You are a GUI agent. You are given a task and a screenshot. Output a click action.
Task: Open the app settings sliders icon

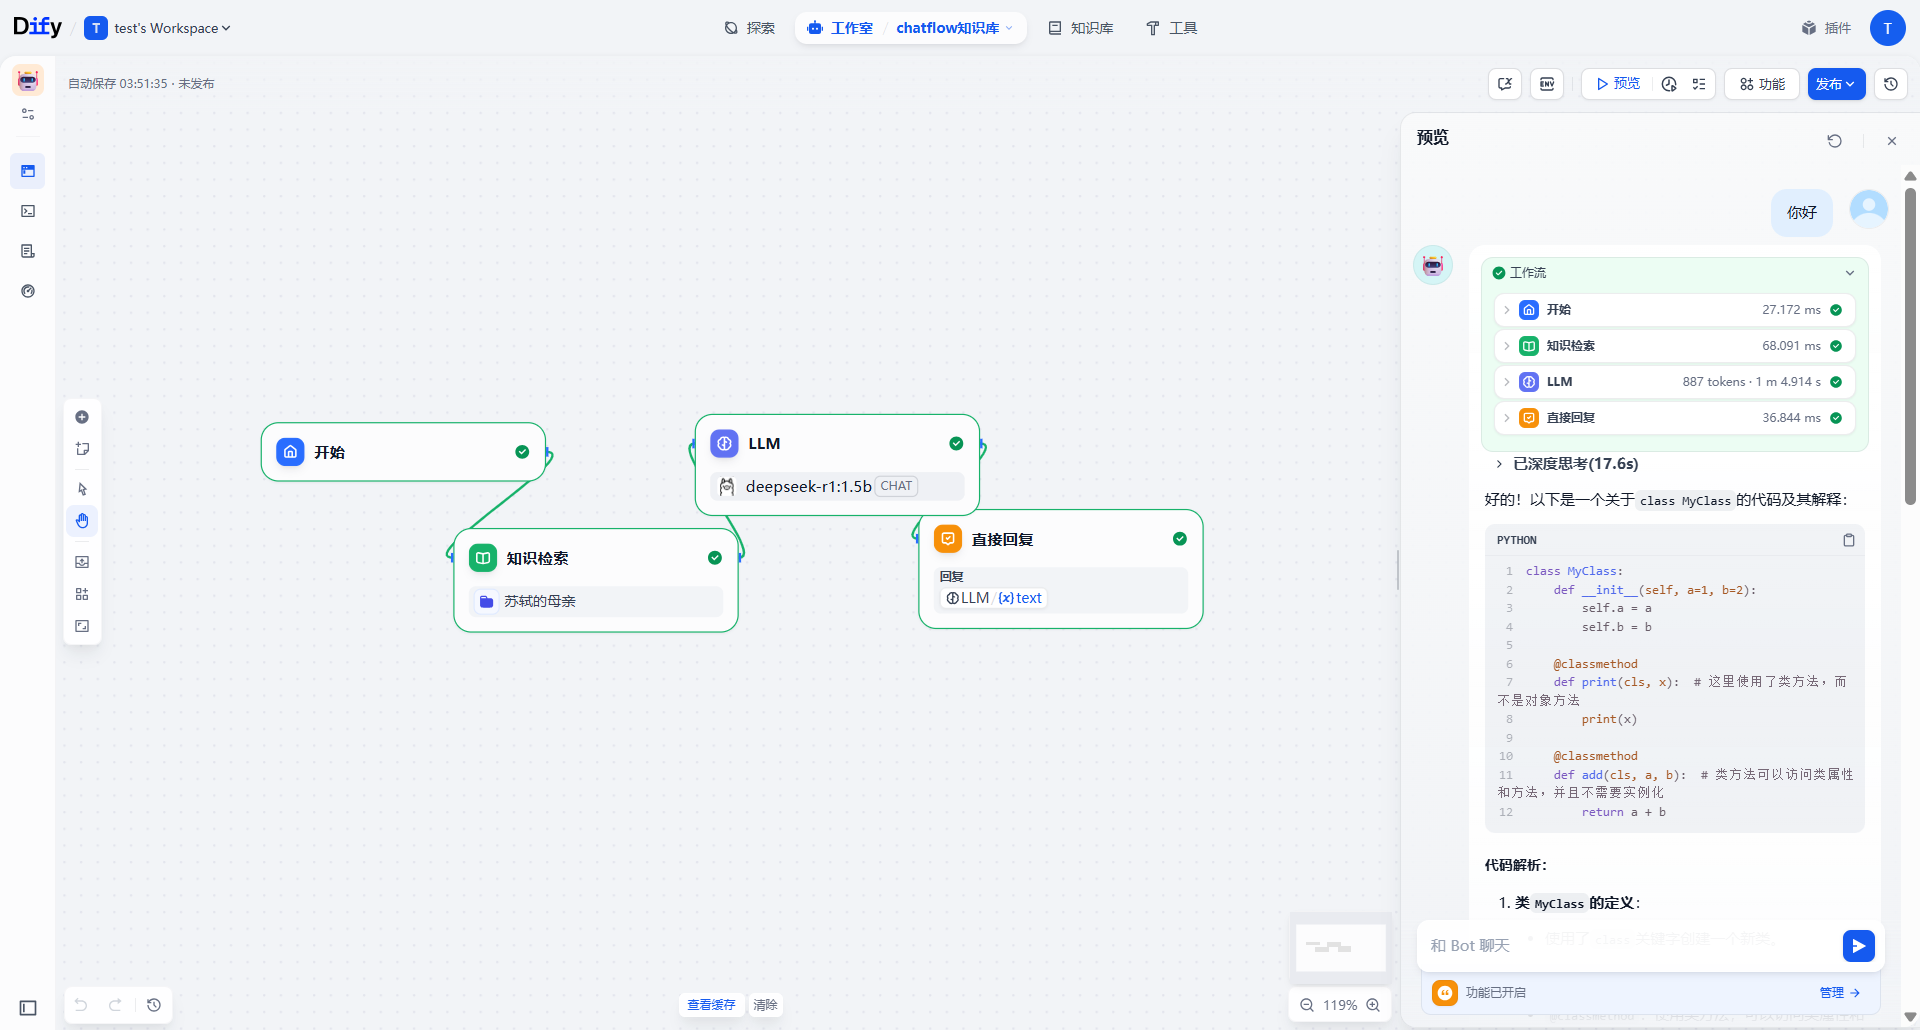pyautogui.click(x=28, y=114)
